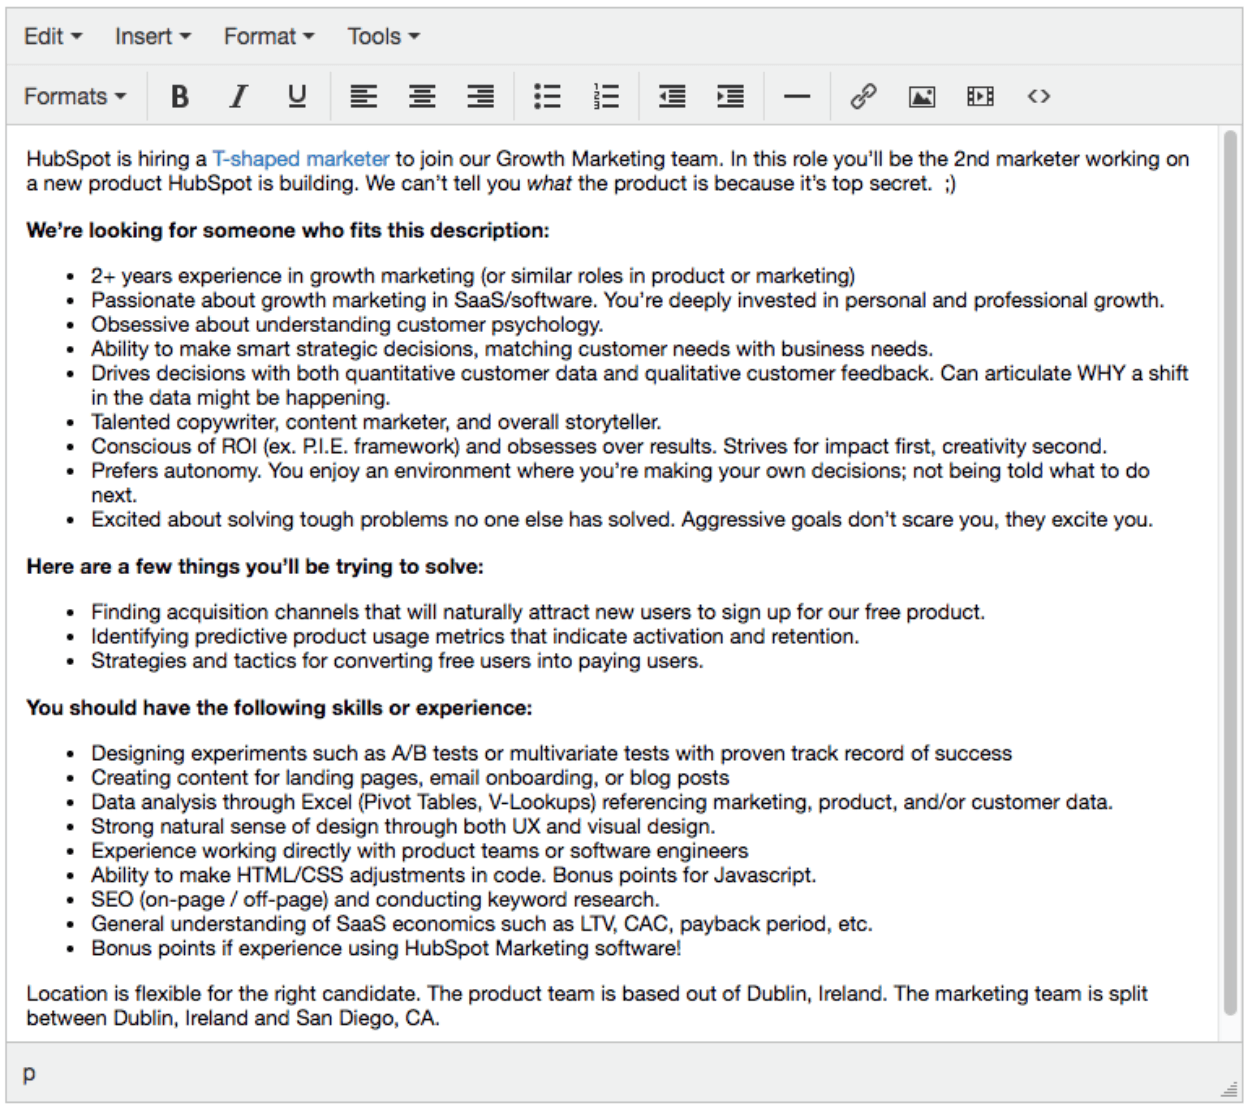This screenshot has height=1108, width=1250.
Task: Open the Formats dropdown
Action: (72, 96)
